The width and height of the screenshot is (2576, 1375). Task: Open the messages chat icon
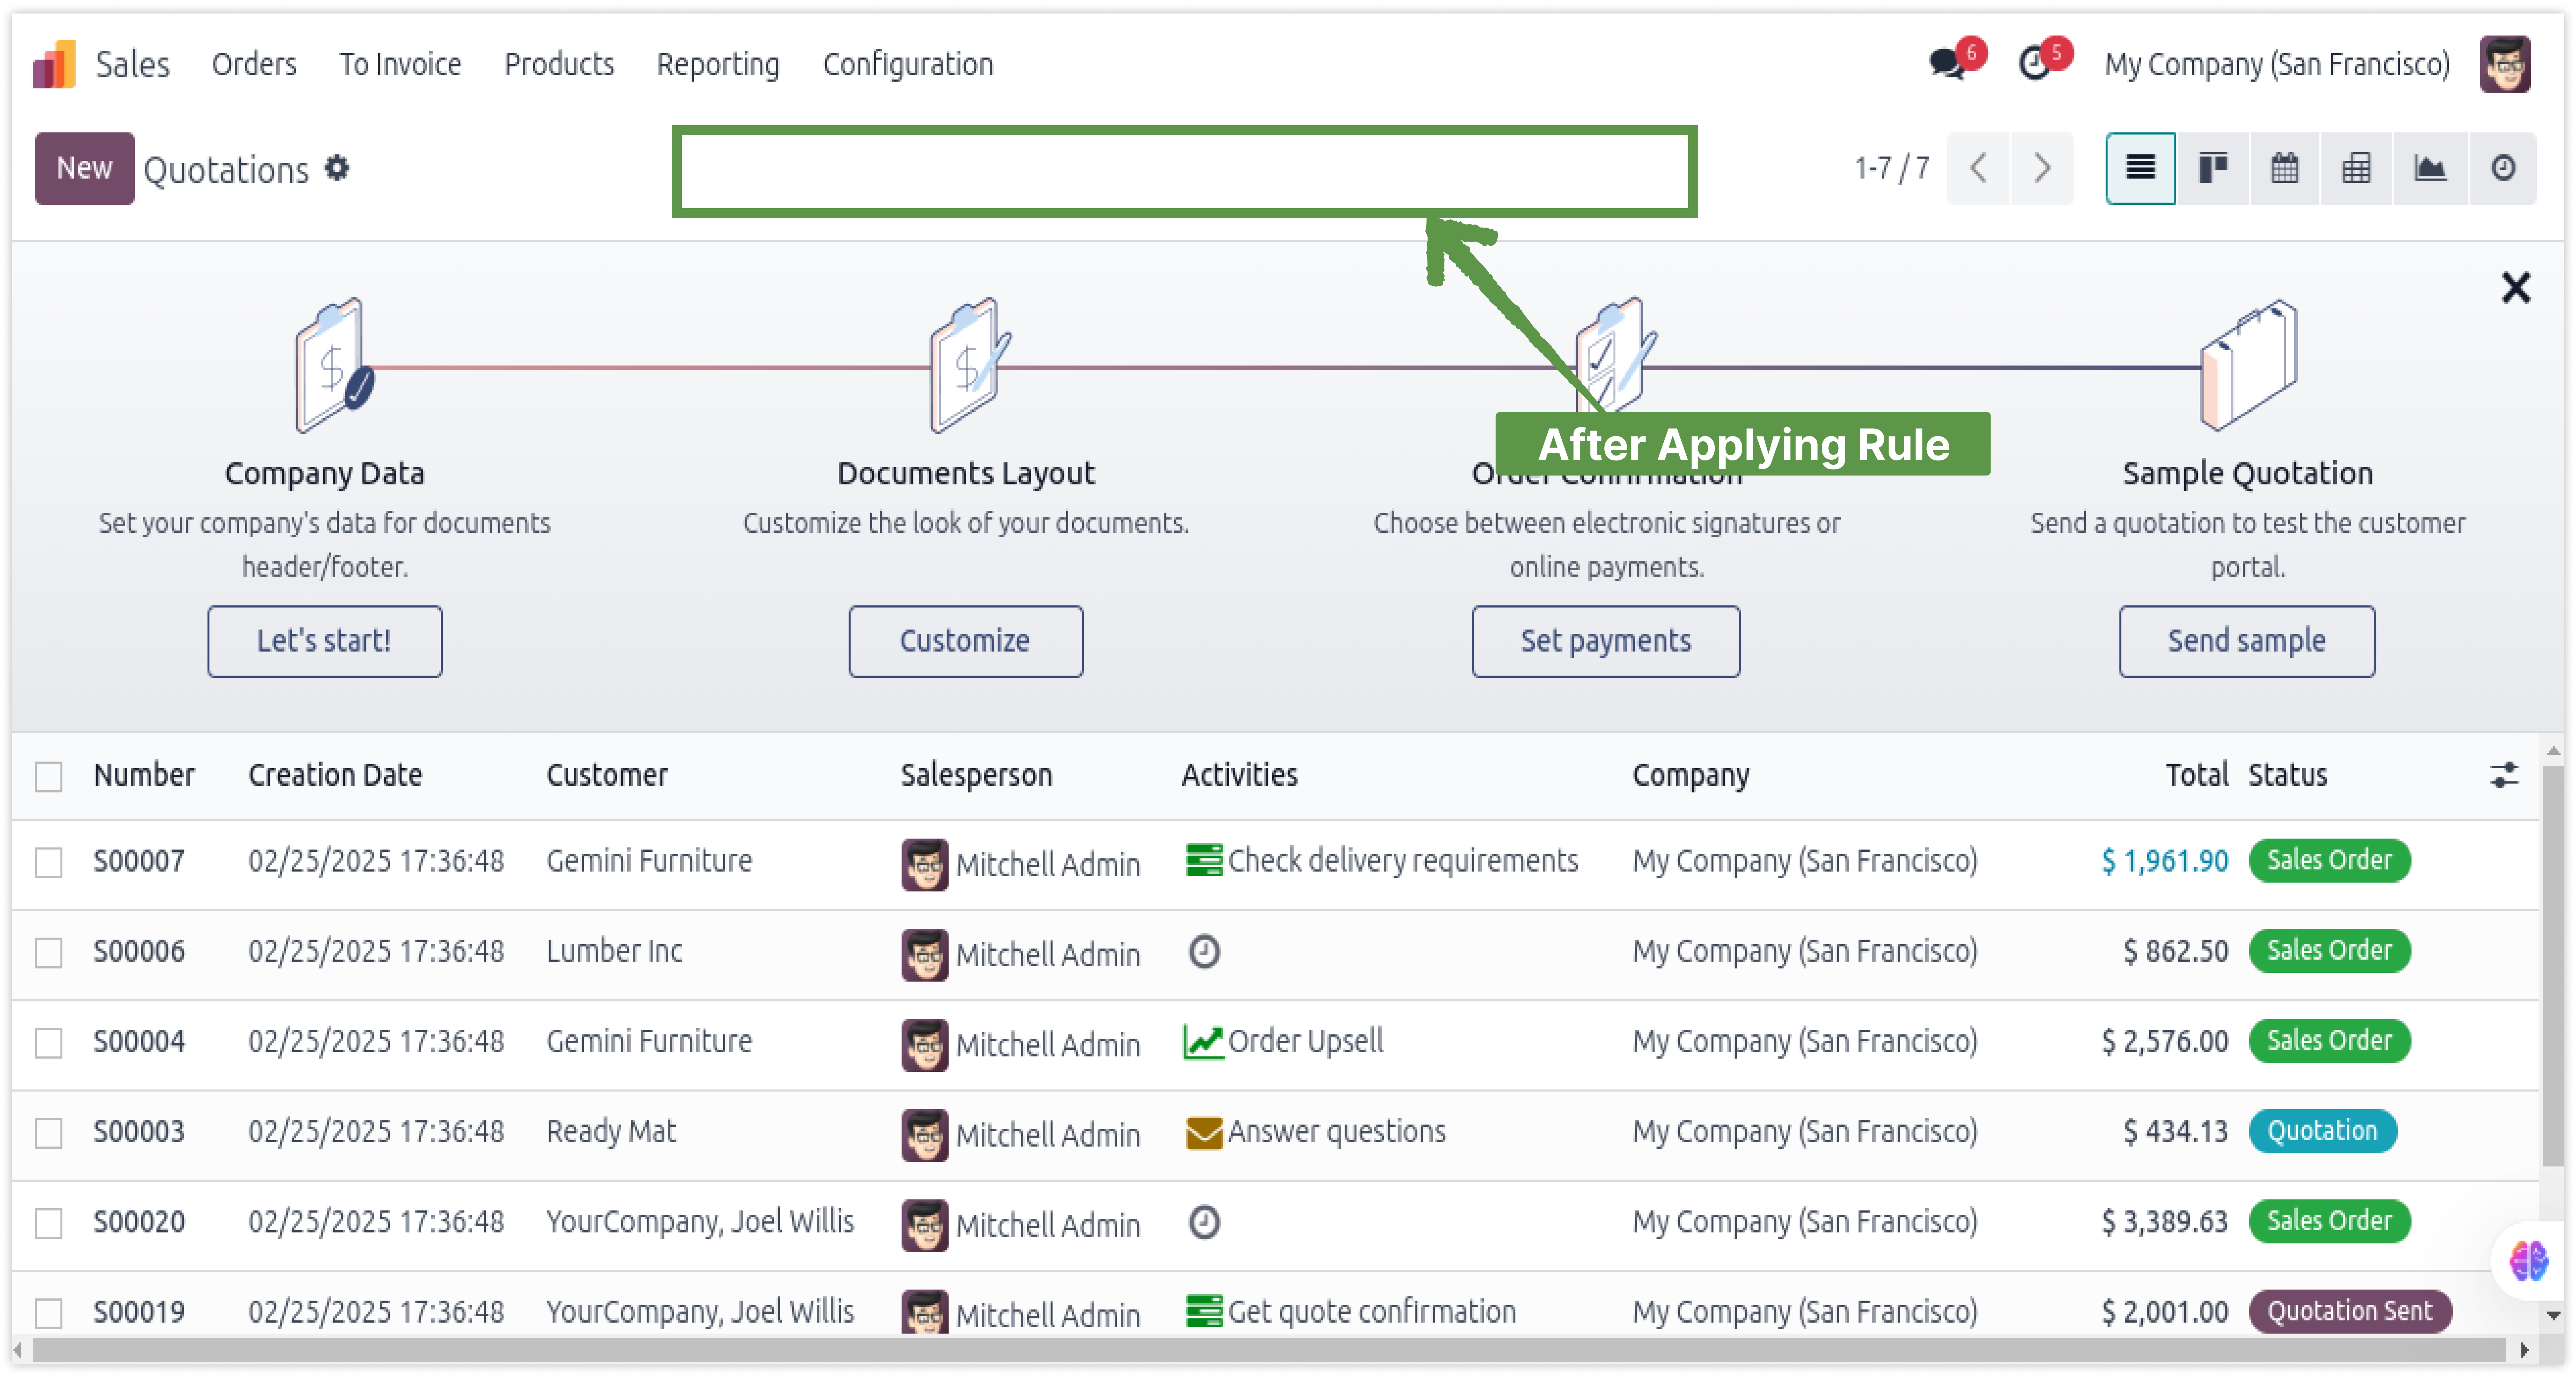(x=1947, y=64)
